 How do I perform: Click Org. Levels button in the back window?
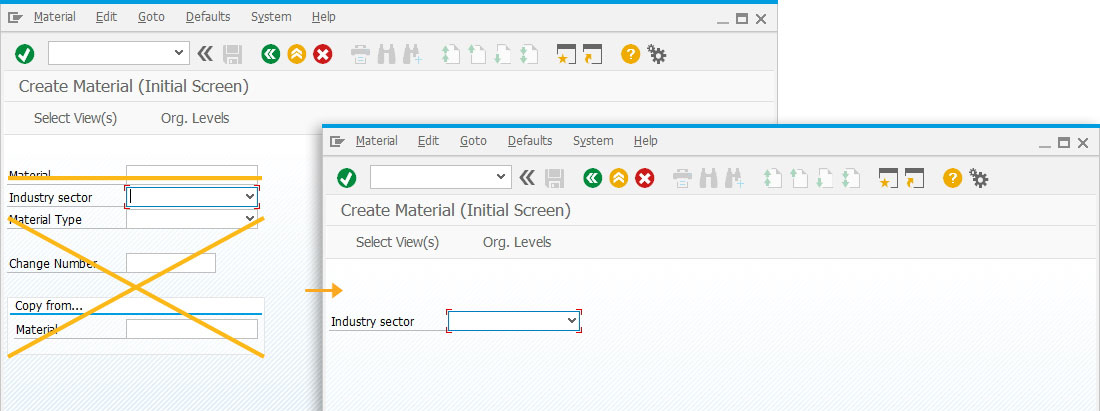click(195, 119)
